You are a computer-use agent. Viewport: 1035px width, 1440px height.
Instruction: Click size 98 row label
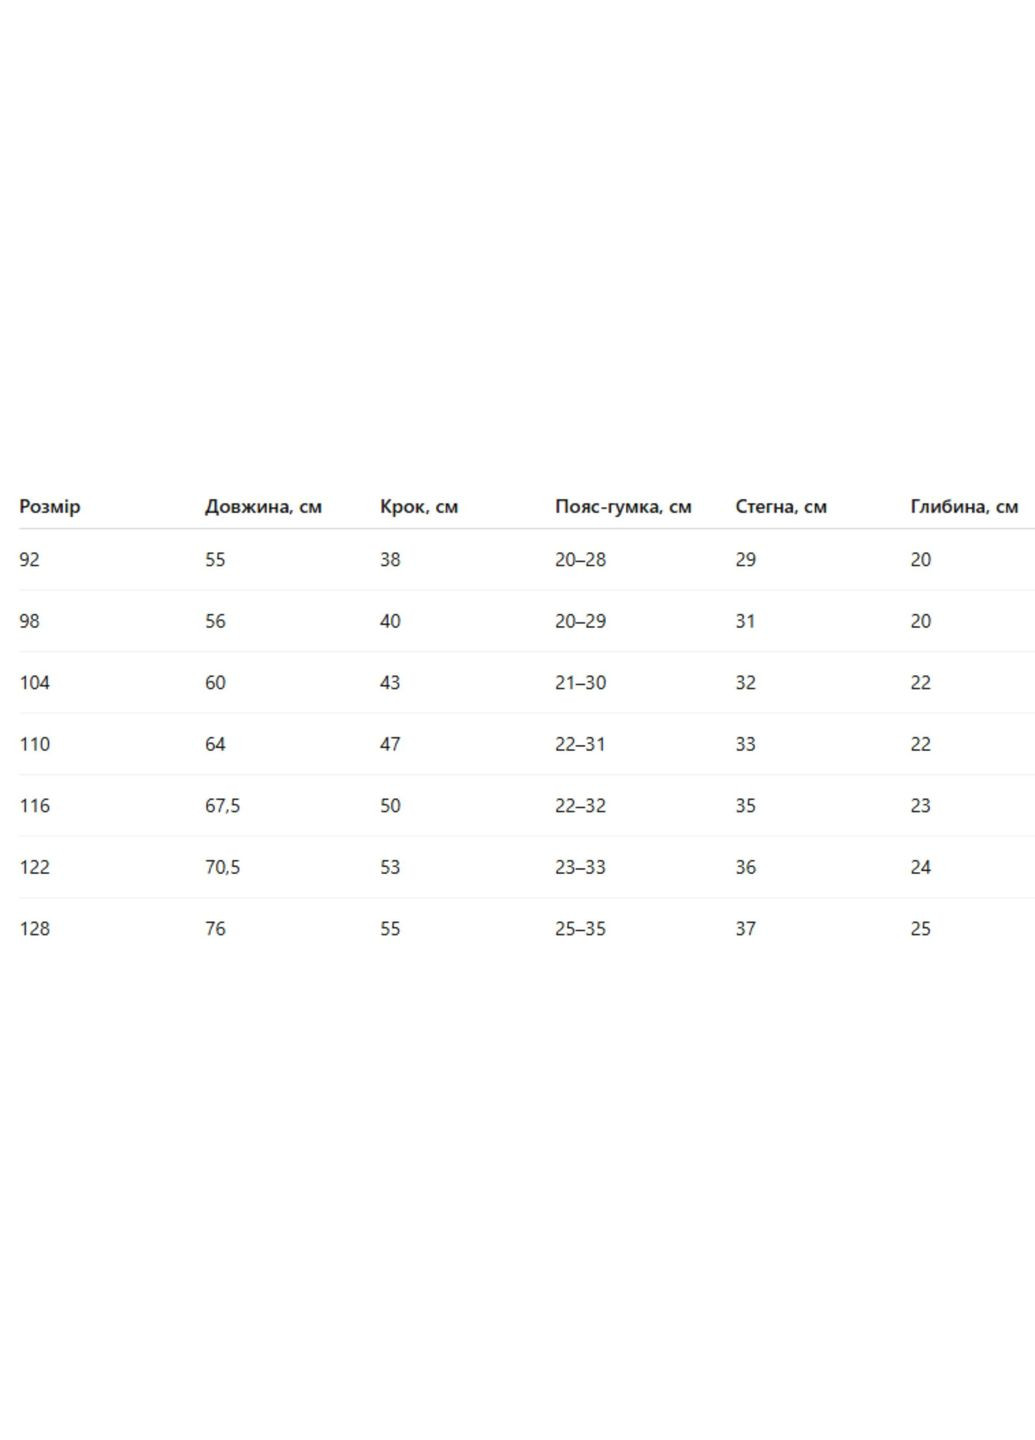point(30,621)
